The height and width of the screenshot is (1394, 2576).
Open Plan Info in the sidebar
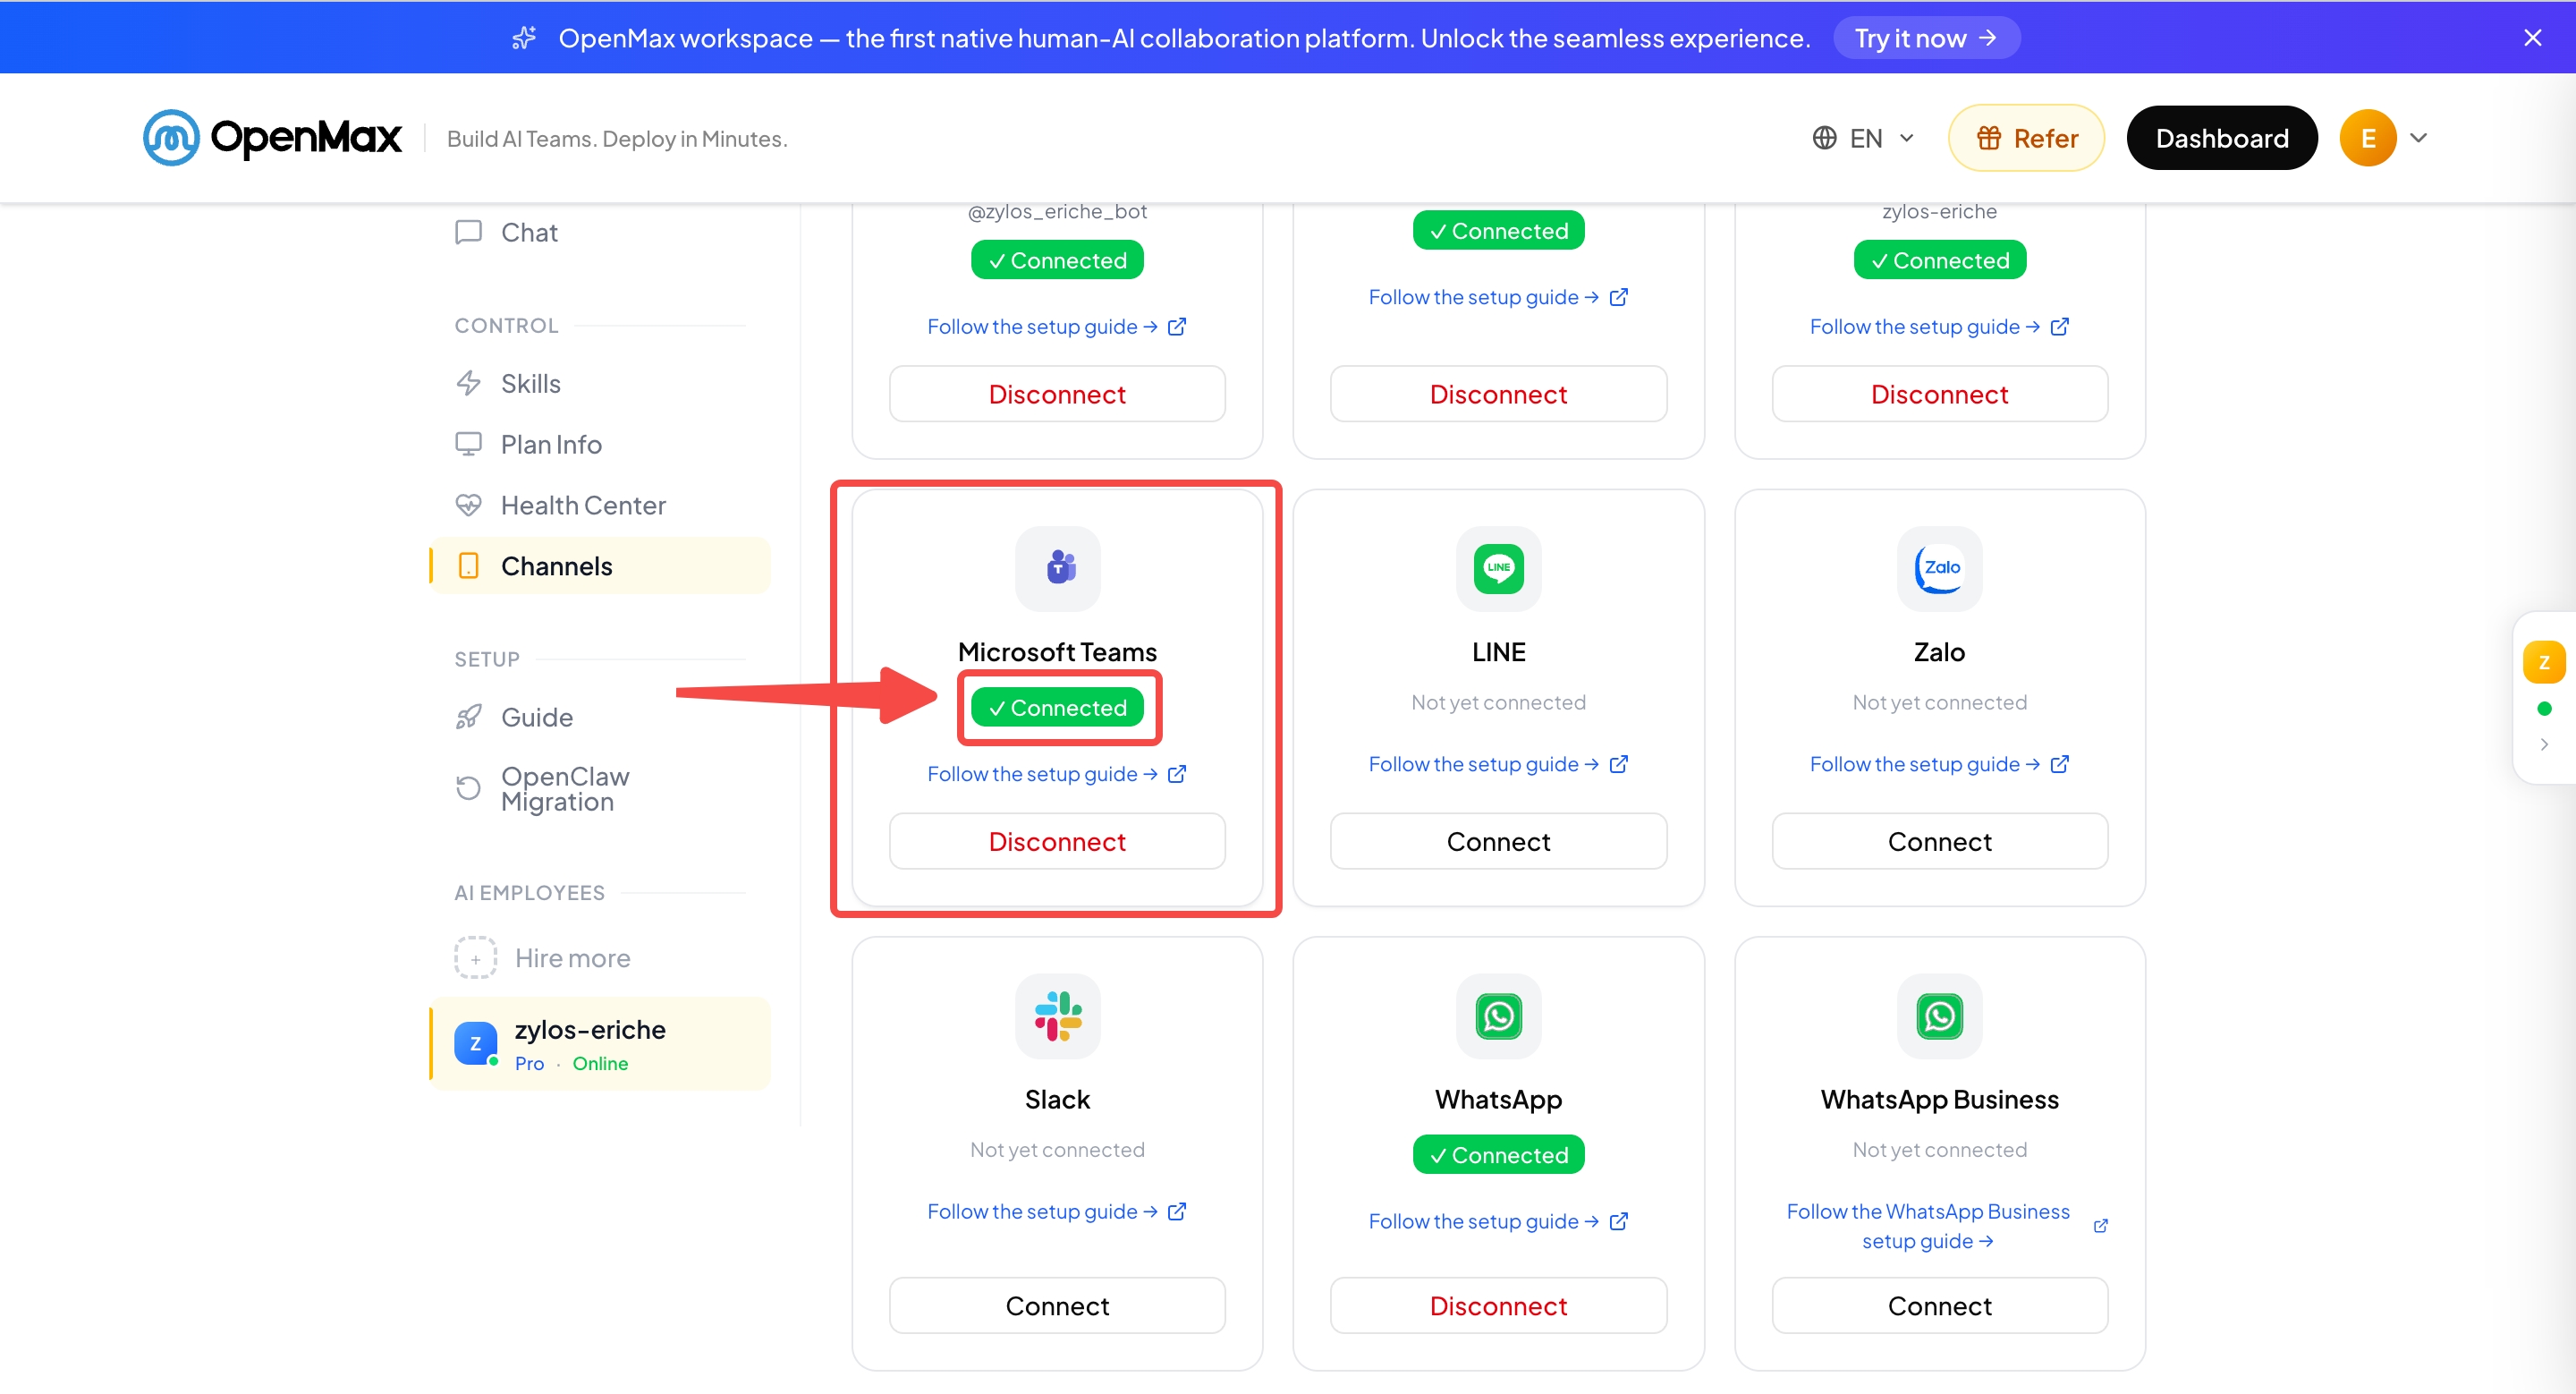tap(600, 444)
